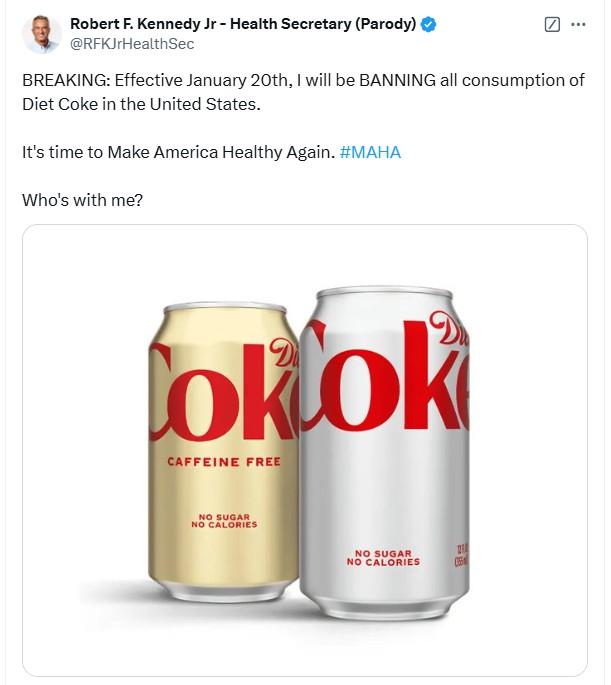611x685 pixels.
Task: Click the "Who's with me?" text
Action: 83,200
